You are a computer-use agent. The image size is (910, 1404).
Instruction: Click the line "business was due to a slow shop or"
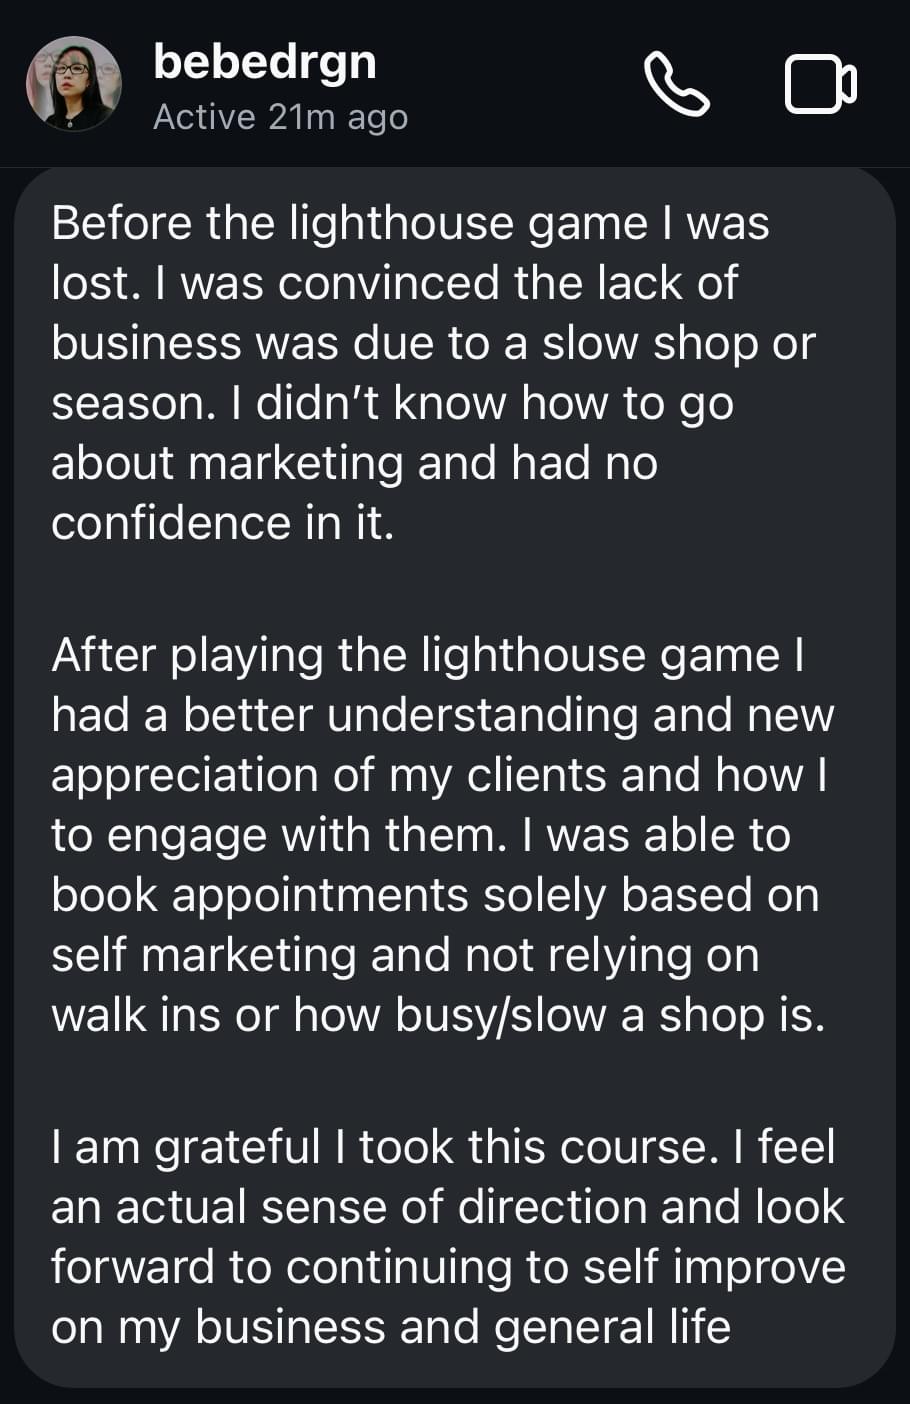click(433, 343)
